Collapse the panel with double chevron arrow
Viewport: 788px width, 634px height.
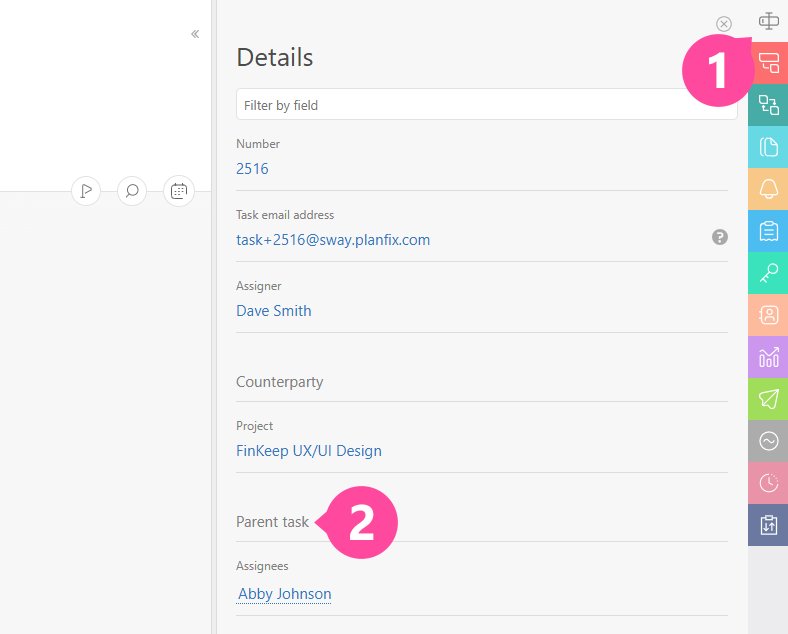(195, 34)
